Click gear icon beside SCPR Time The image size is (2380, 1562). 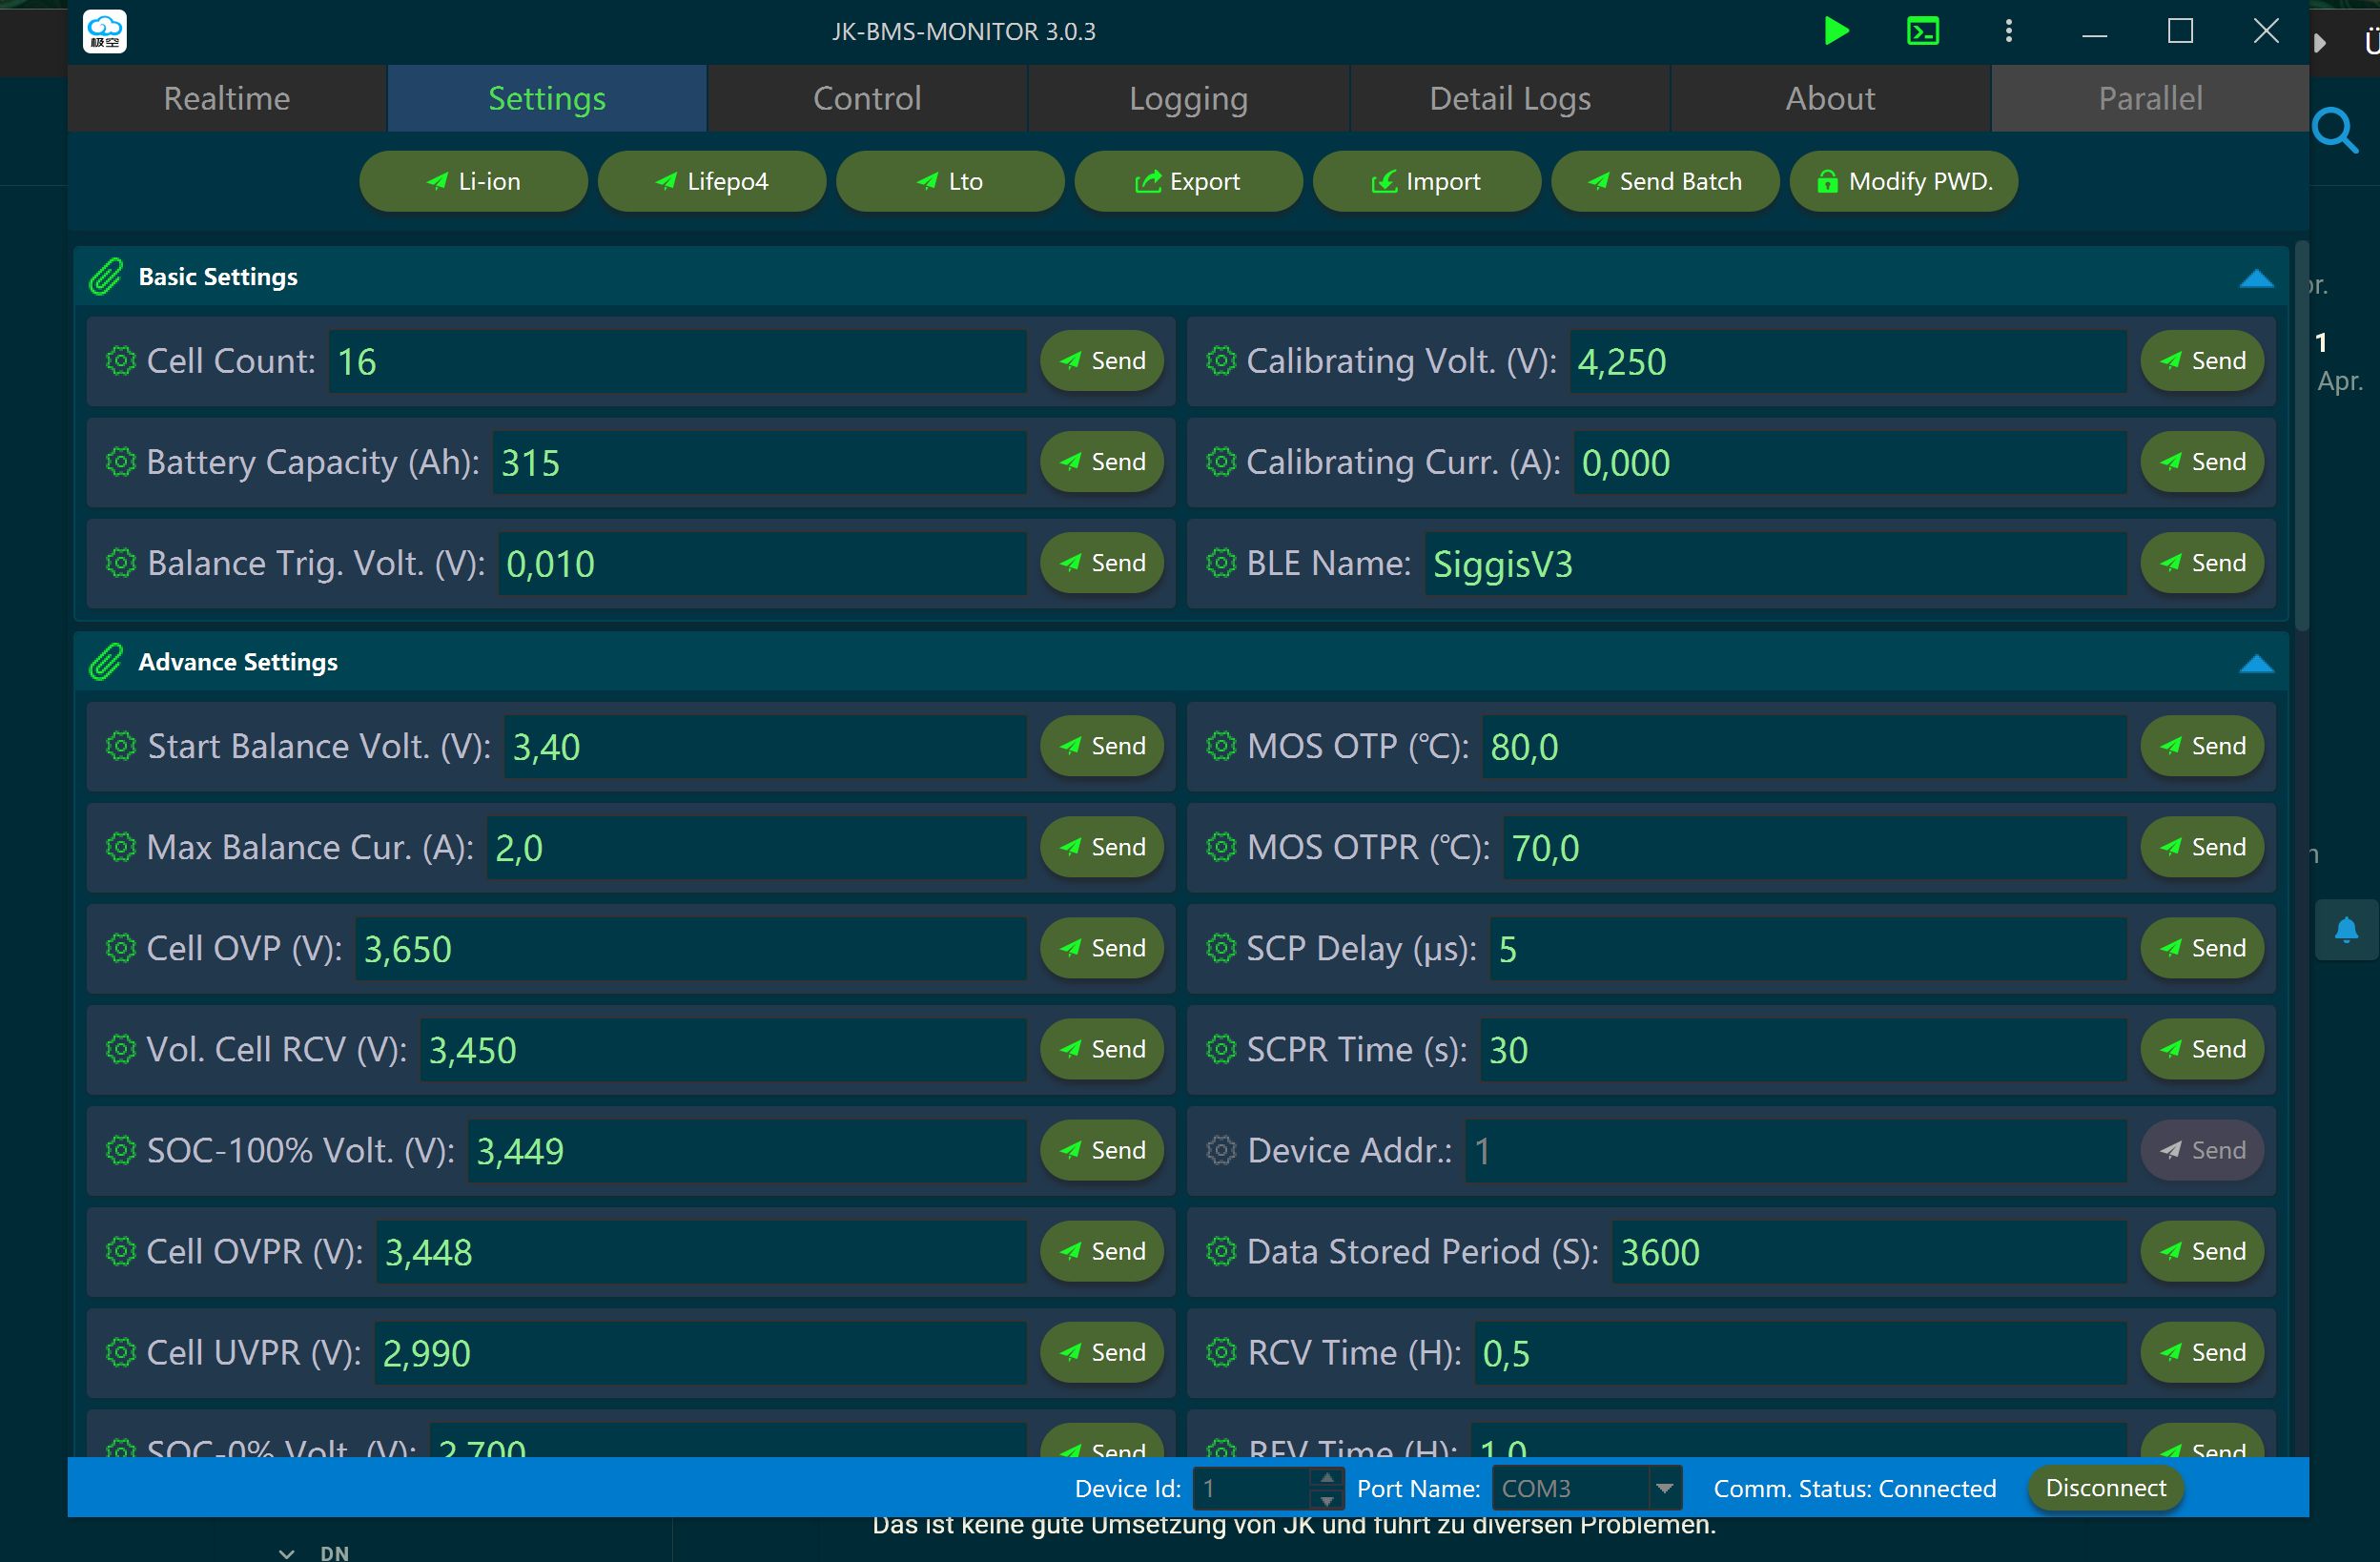[x=1221, y=1048]
